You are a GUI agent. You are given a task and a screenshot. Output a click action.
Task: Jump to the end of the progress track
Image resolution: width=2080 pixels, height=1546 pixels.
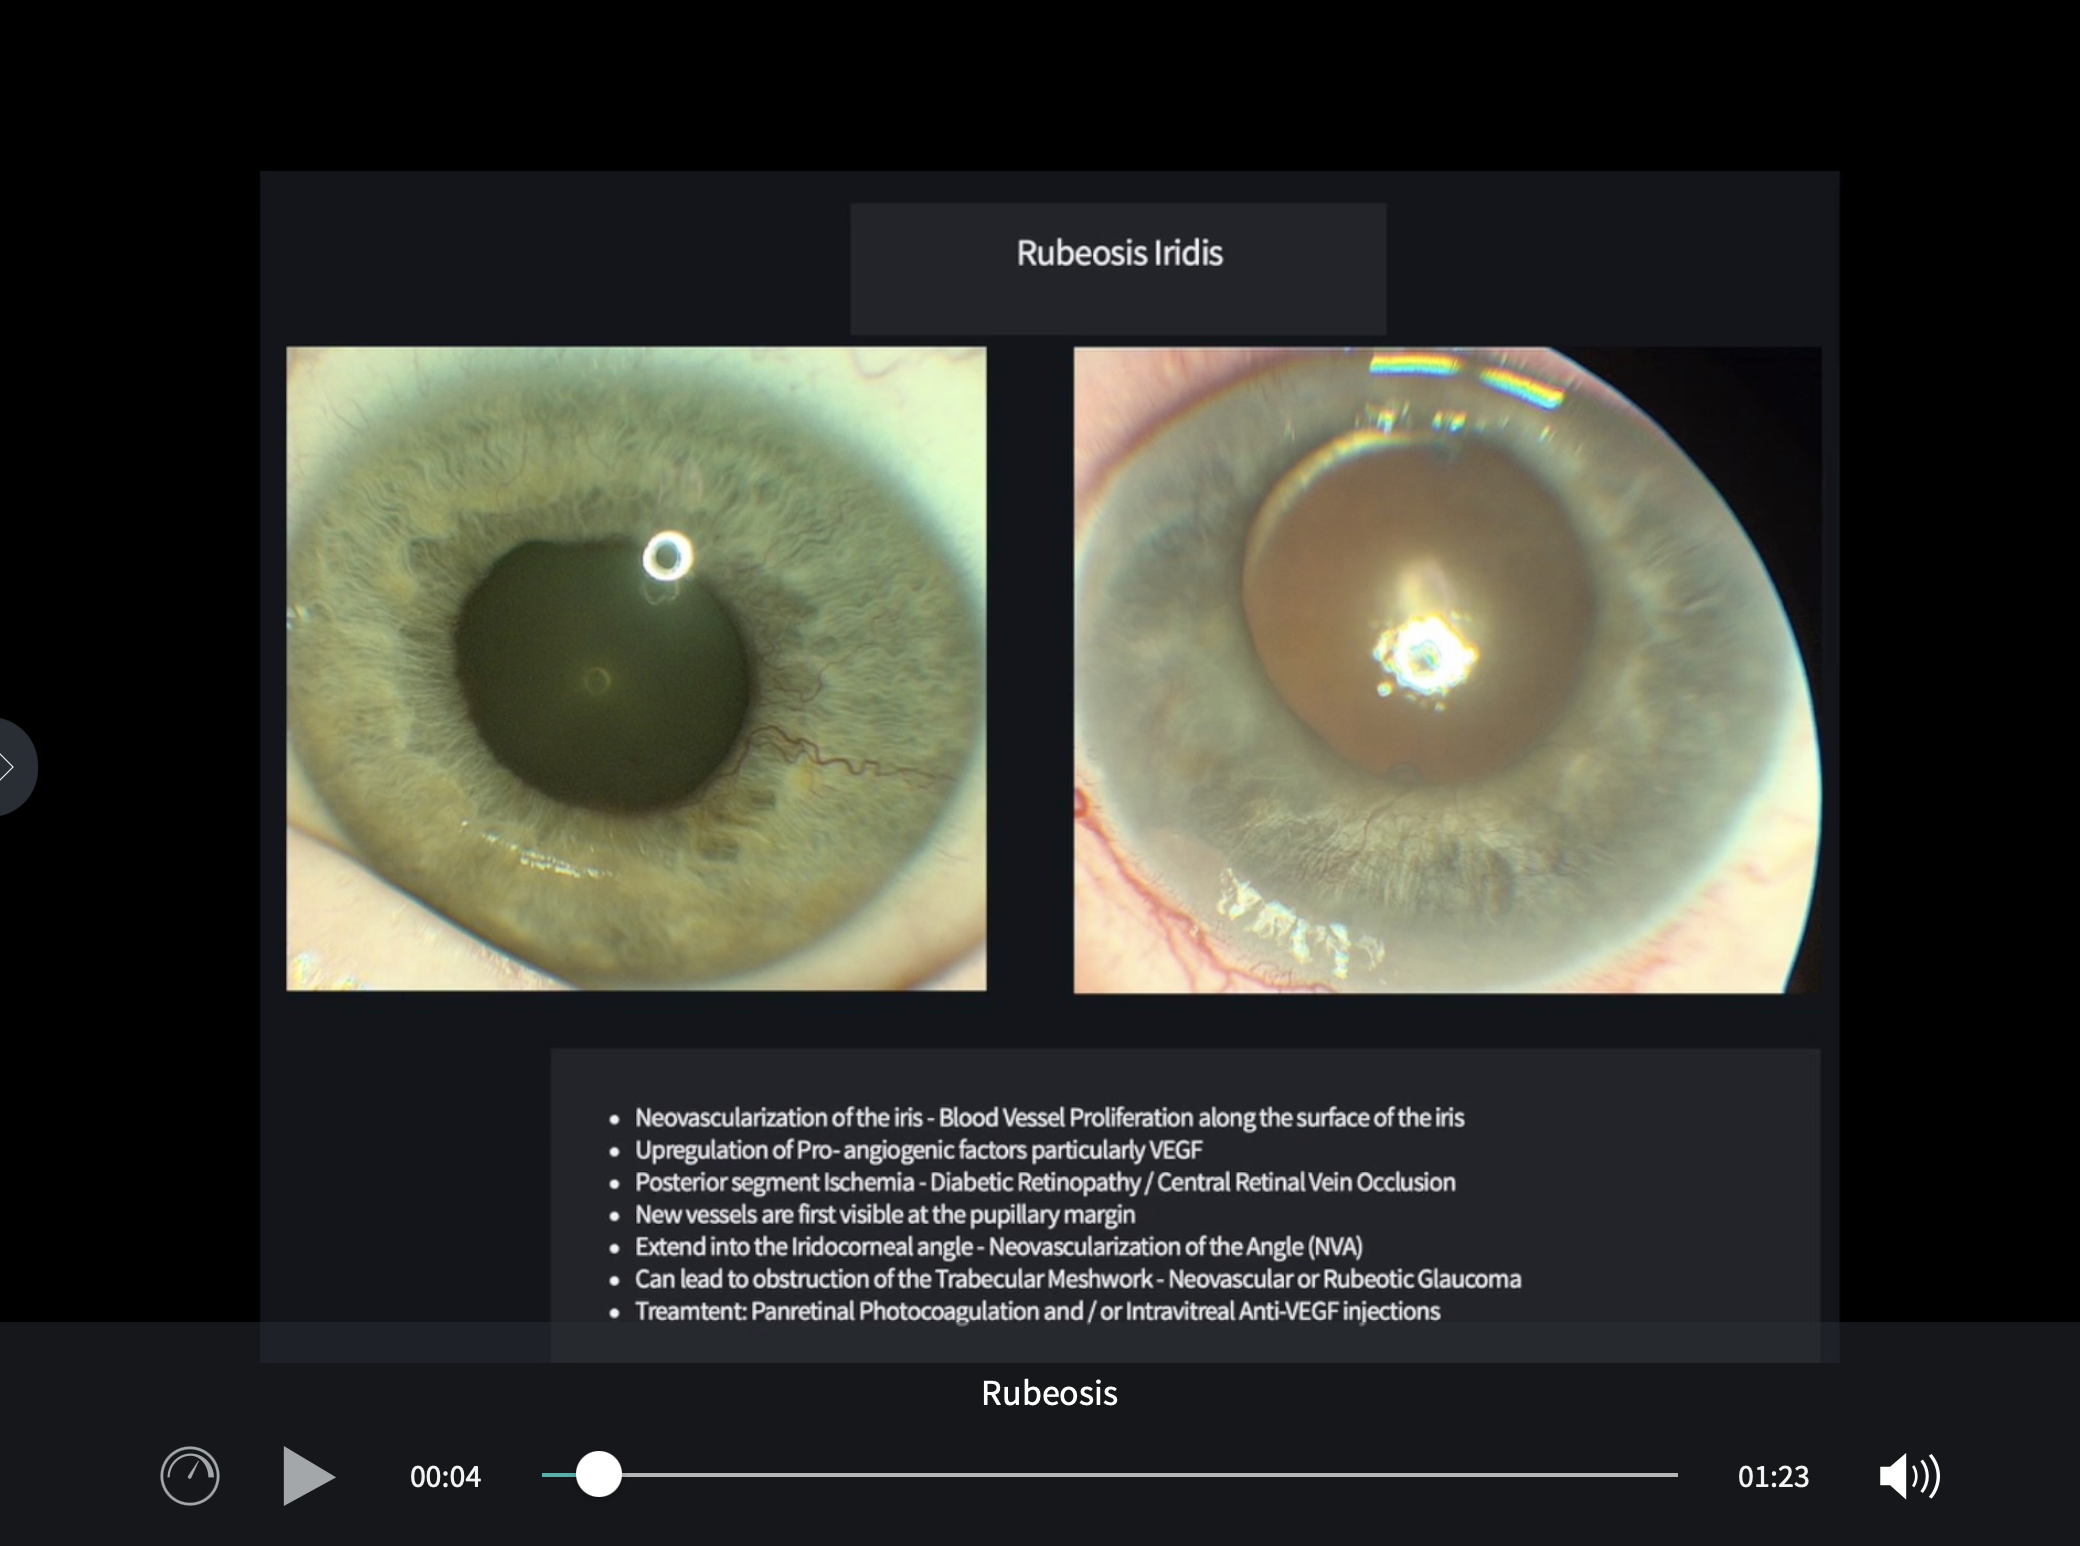1674,1474
